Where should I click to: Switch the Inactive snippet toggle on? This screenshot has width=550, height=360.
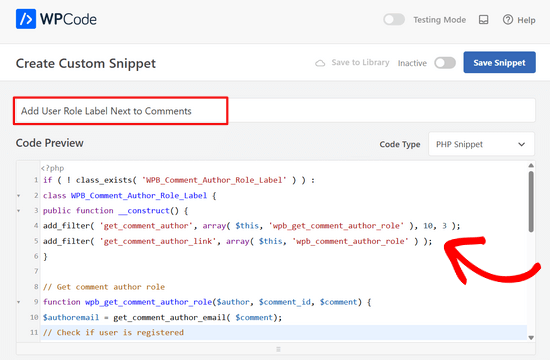click(445, 63)
